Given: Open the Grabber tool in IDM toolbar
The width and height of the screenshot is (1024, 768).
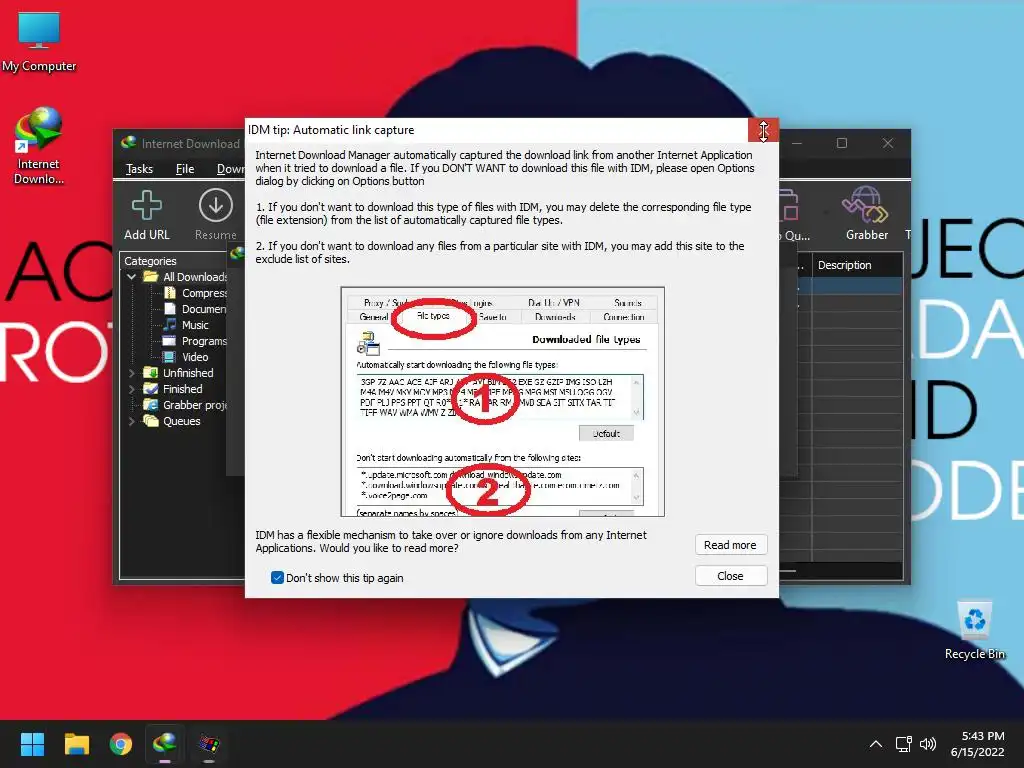Looking at the screenshot, I should (x=867, y=214).
